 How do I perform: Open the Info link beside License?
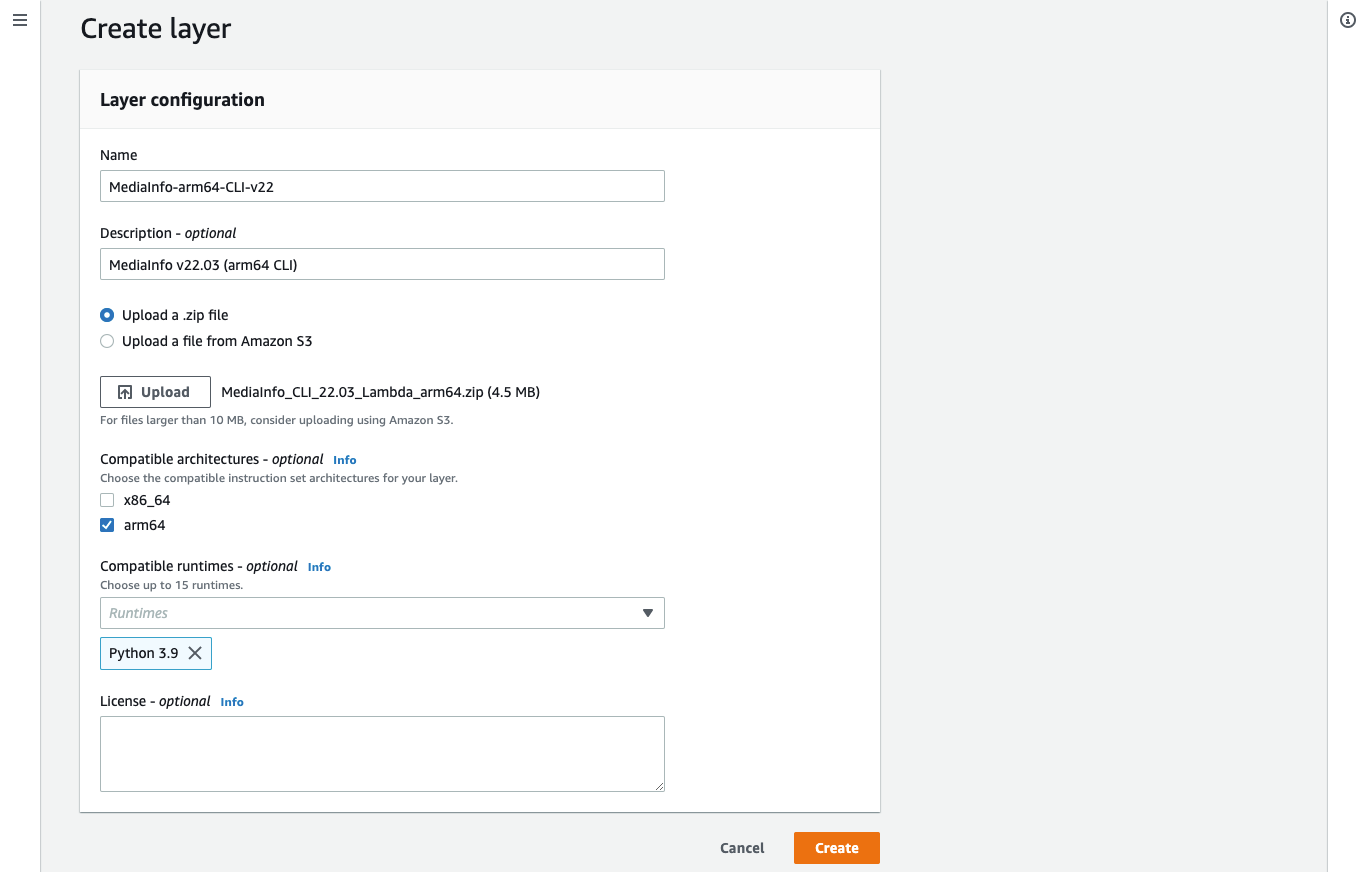pyautogui.click(x=231, y=702)
